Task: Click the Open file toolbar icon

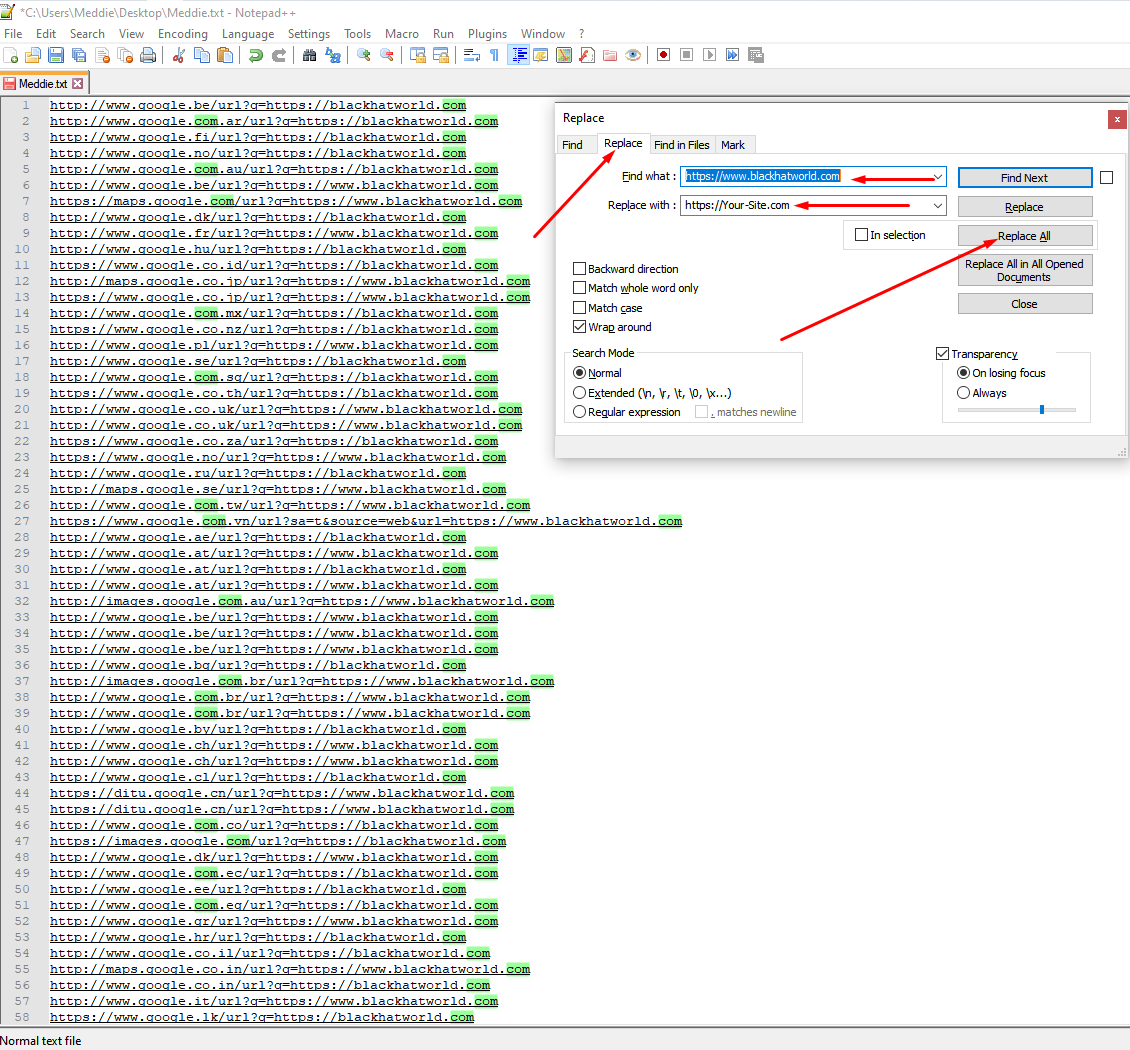Action: click(33, 55)
